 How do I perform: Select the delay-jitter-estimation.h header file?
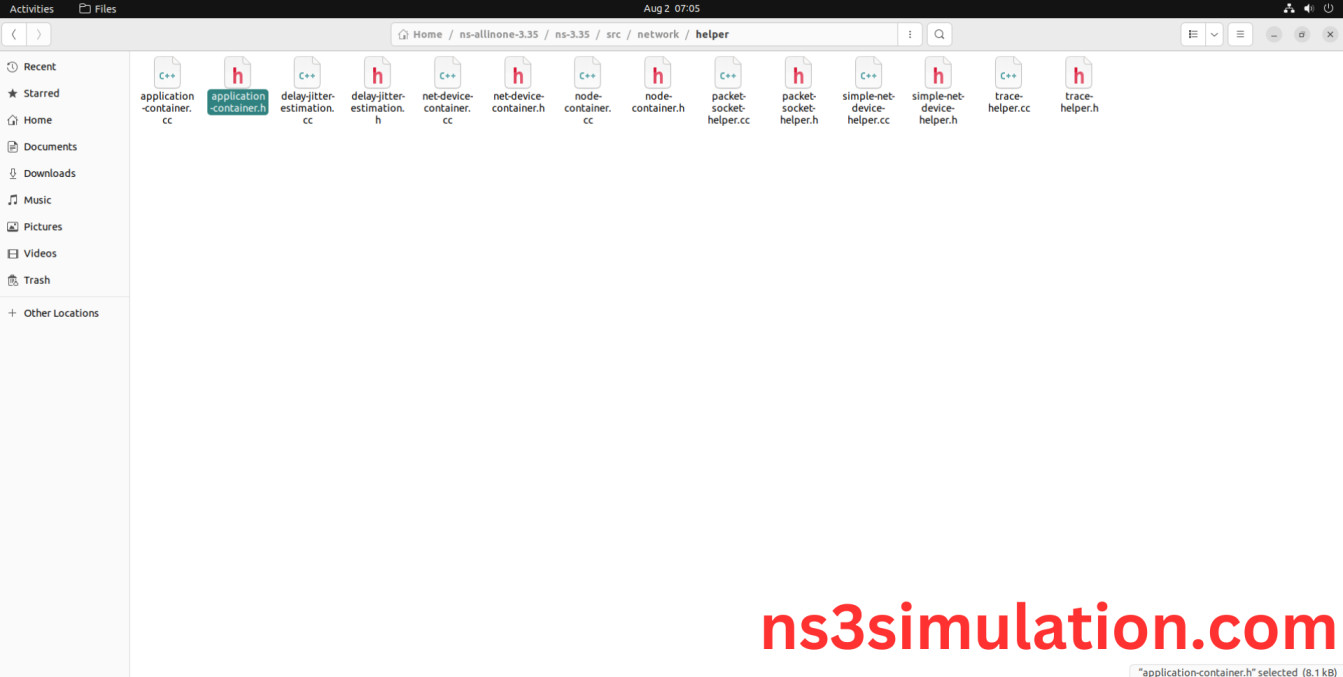pyautogui.click(x=377, y=74)
